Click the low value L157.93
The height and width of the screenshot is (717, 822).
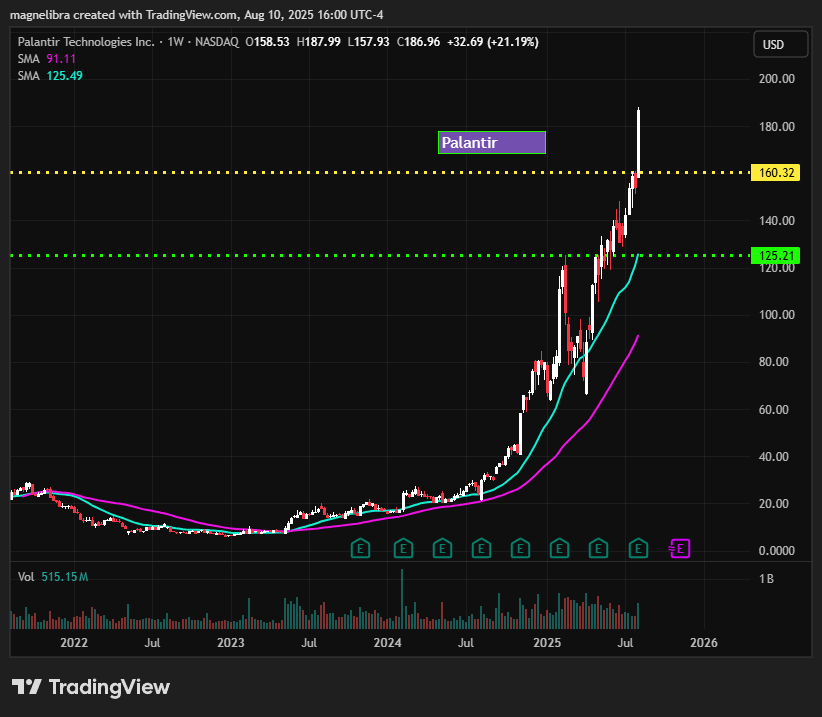(x=369, y=42)
